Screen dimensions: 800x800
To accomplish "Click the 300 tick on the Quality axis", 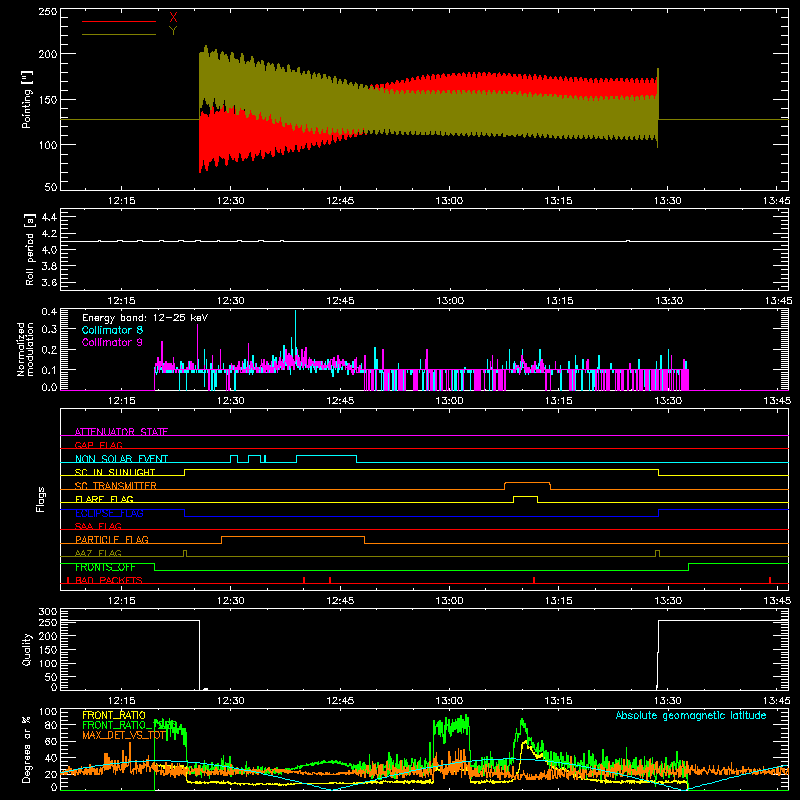I will coord(48,612).
